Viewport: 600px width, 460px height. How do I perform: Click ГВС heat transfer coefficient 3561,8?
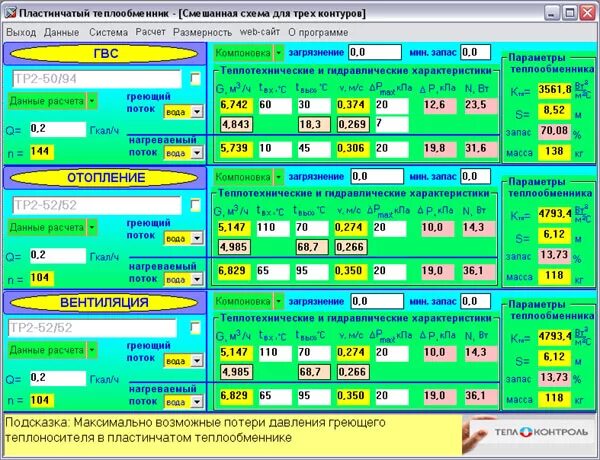pyautogui.click(x=554, y=90)
